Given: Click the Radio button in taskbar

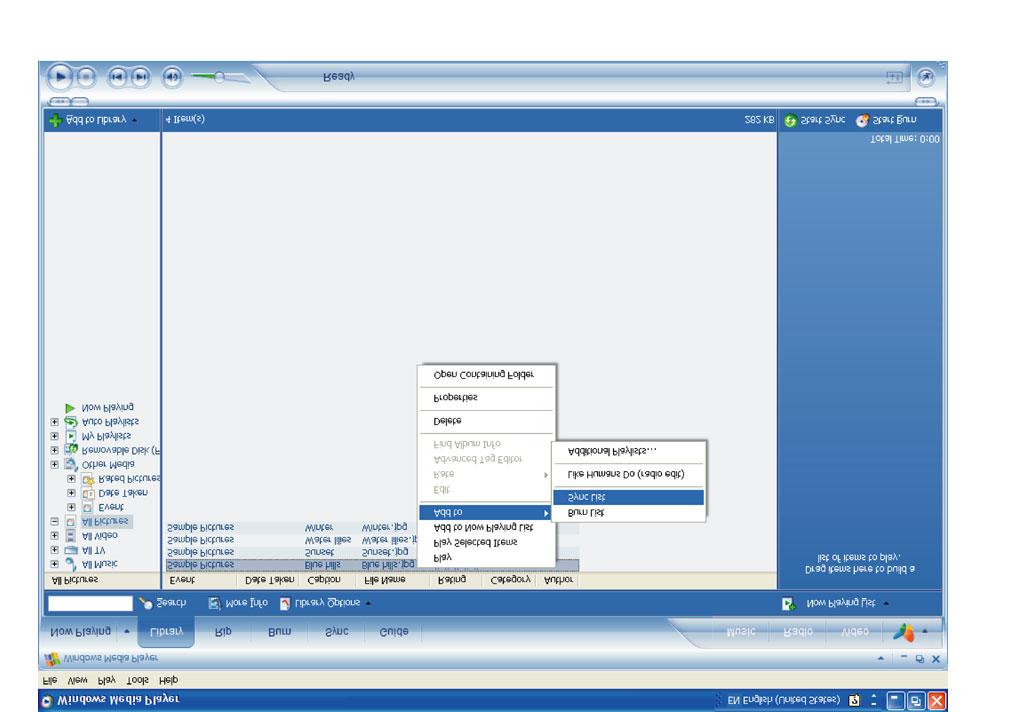Looking at the screenshot, I should coord(797,632).
